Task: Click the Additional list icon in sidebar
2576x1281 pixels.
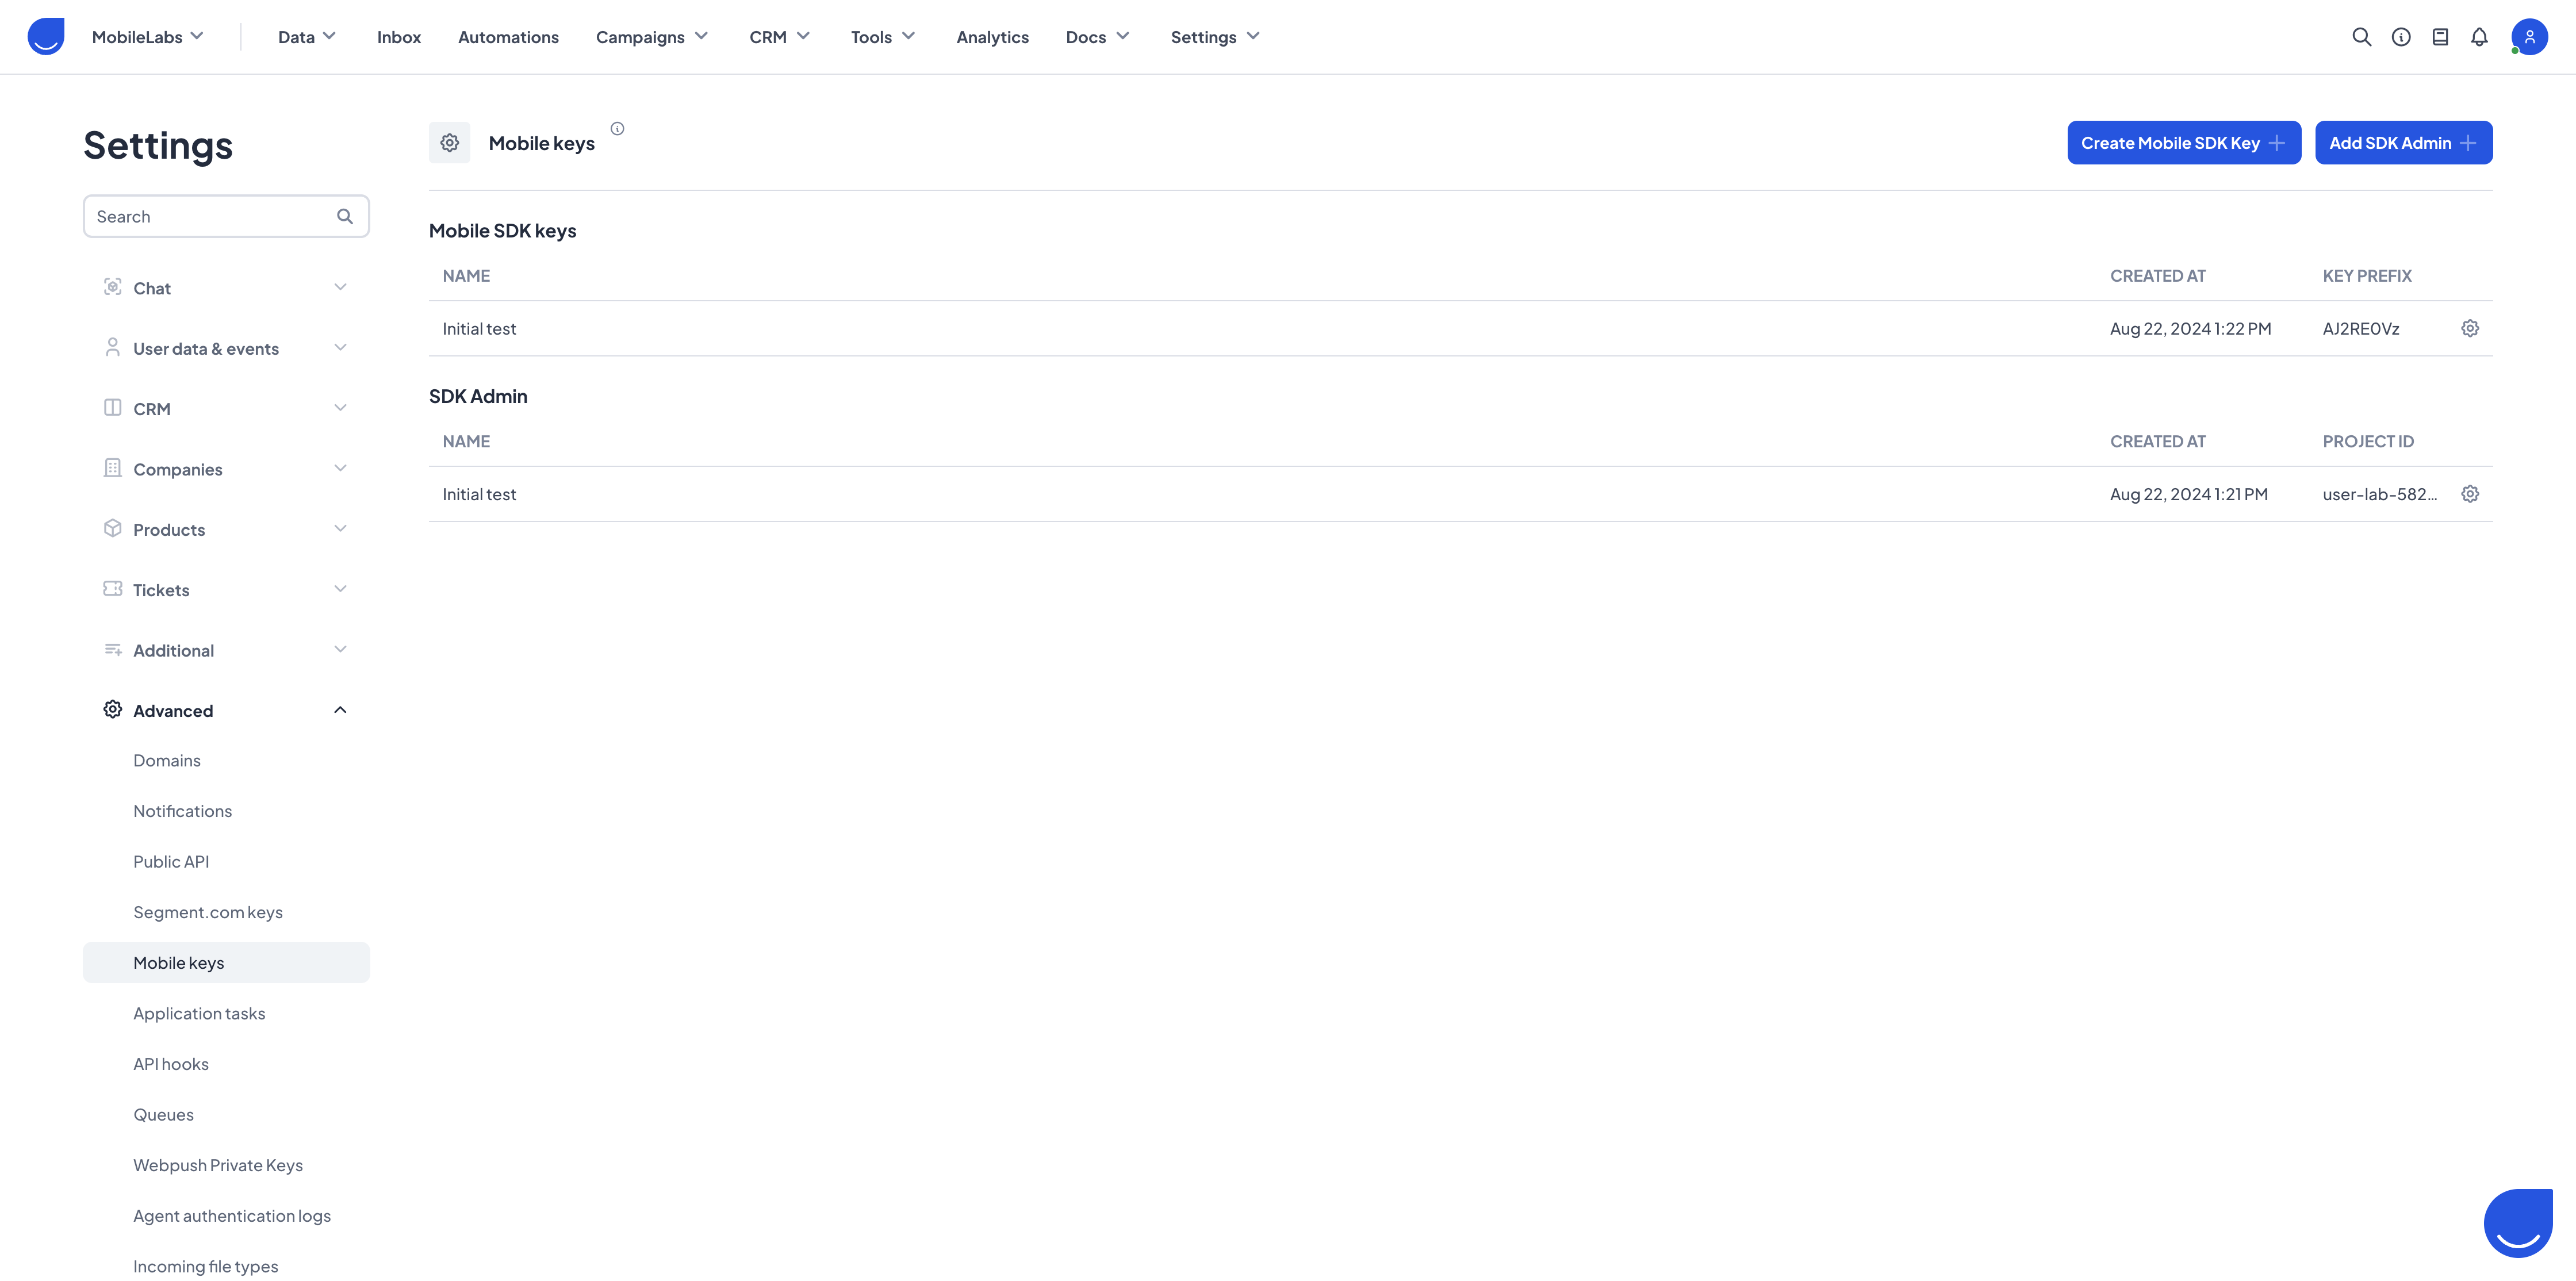Action: [x=112, y=649]
